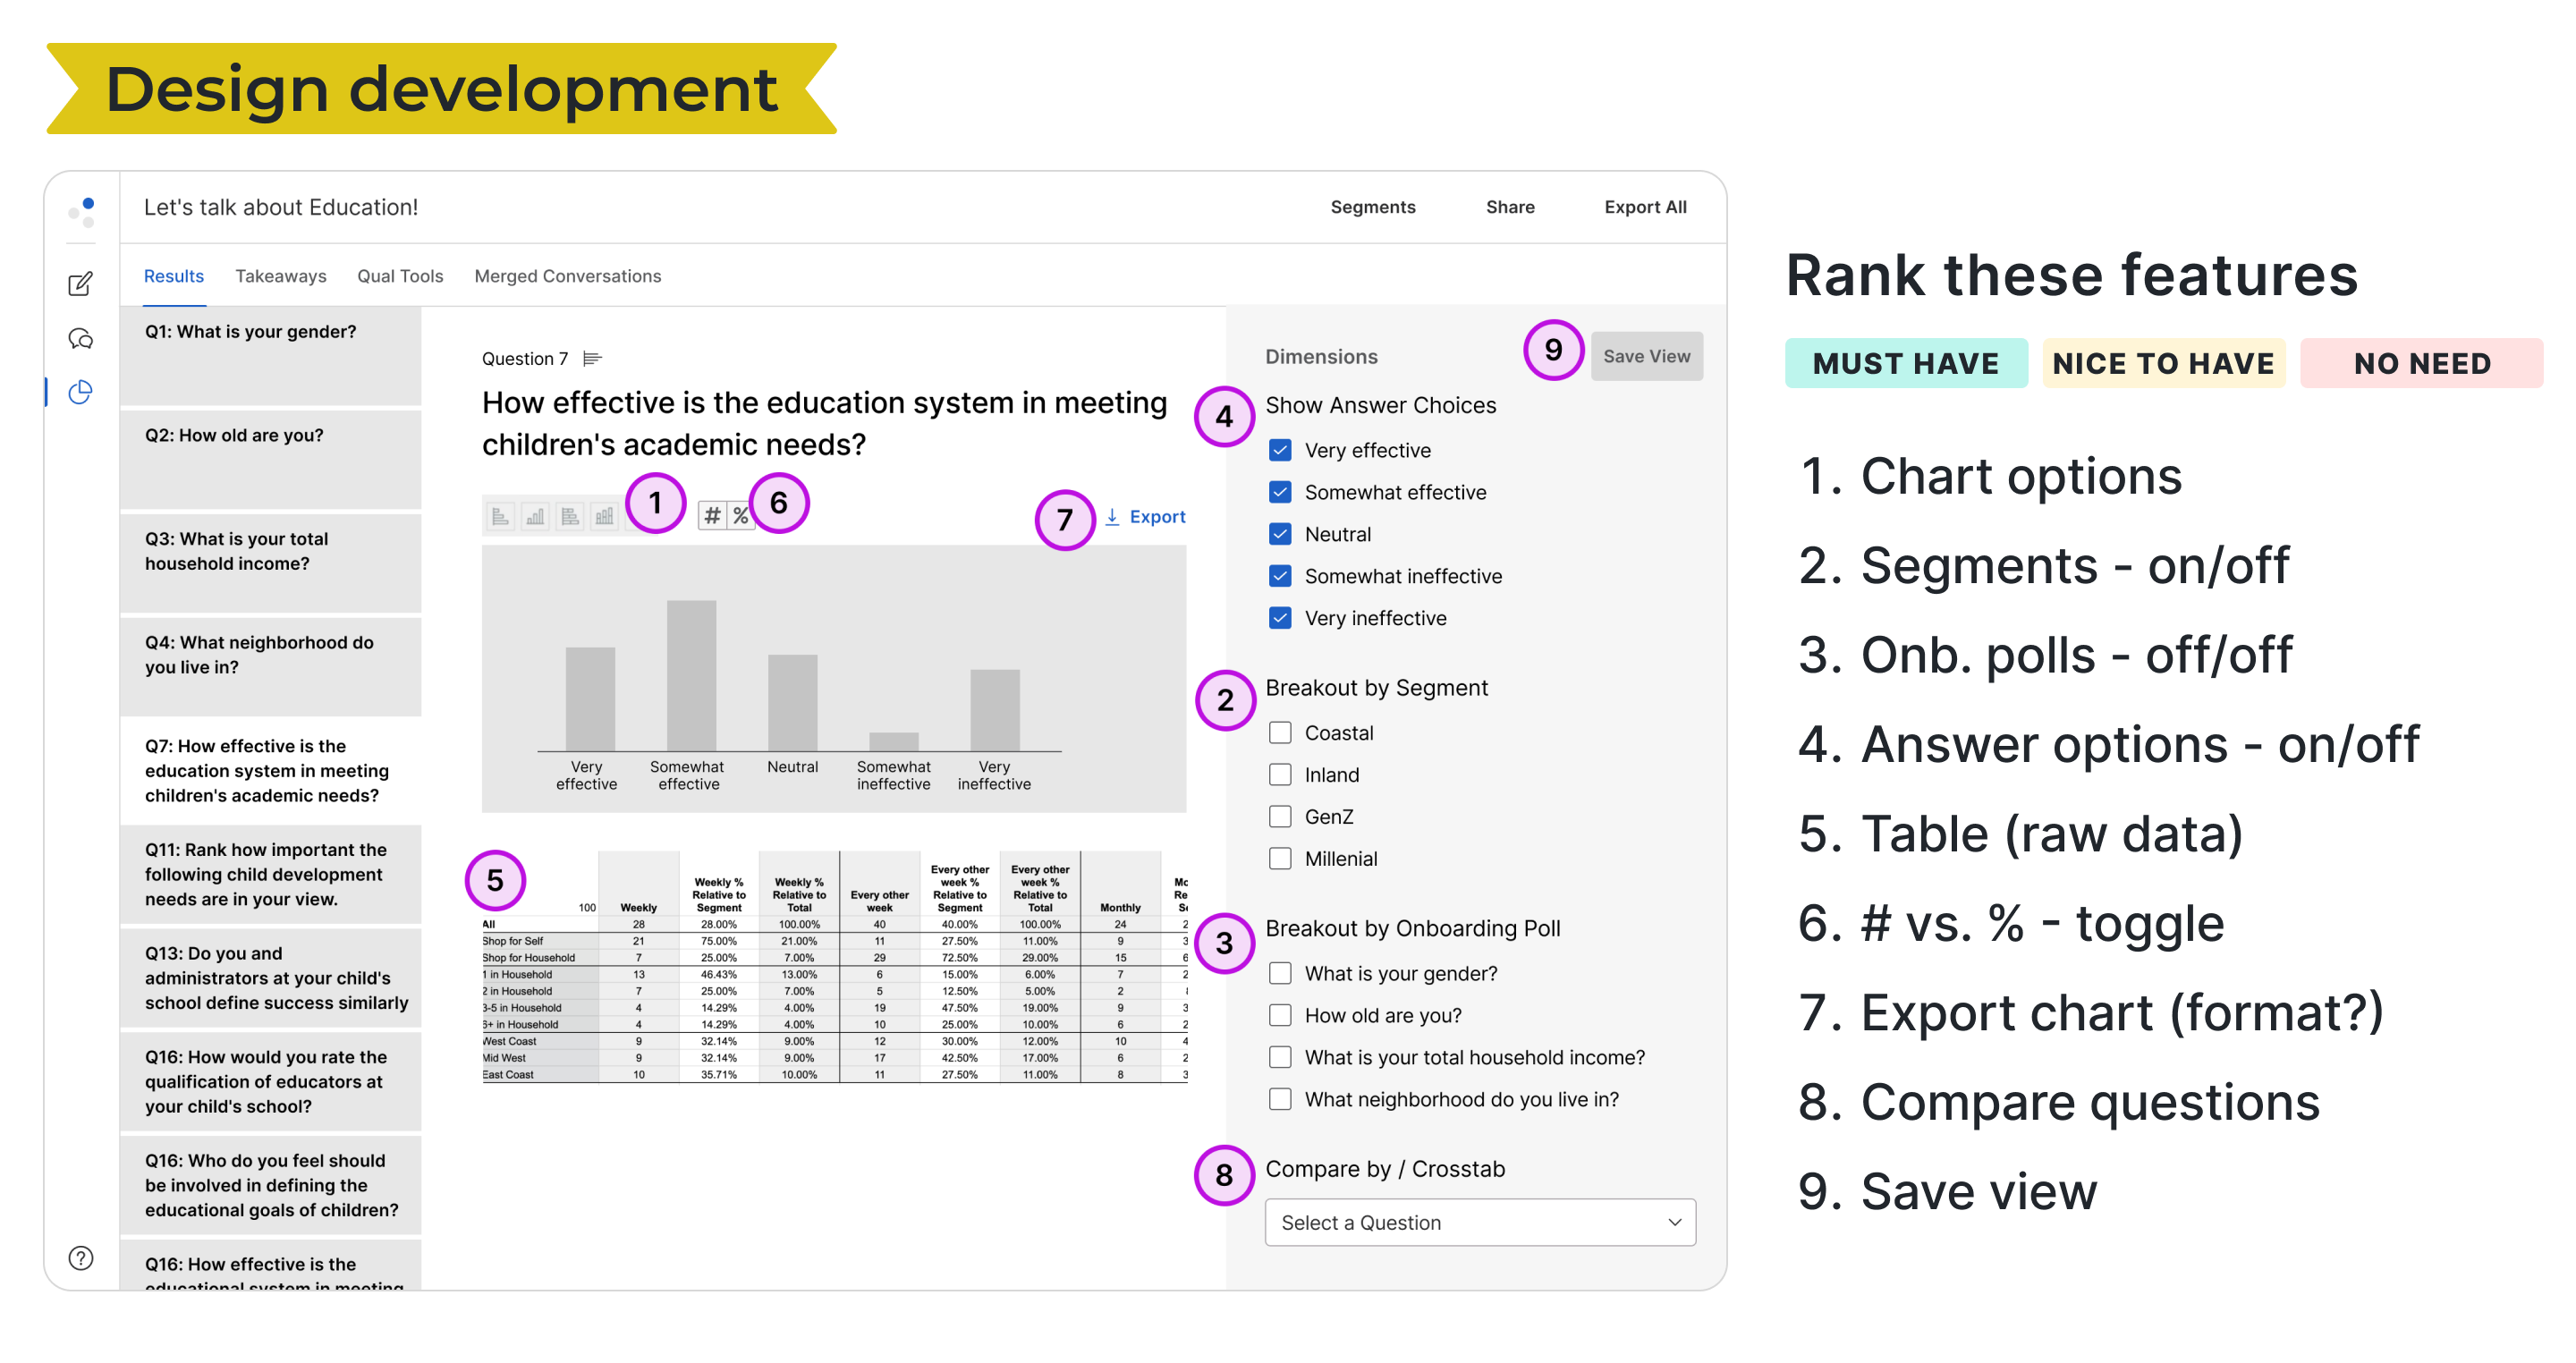Switch chart values to count (#)
The height and width of the screenshot is (1363, 2576).
(712, 516)
